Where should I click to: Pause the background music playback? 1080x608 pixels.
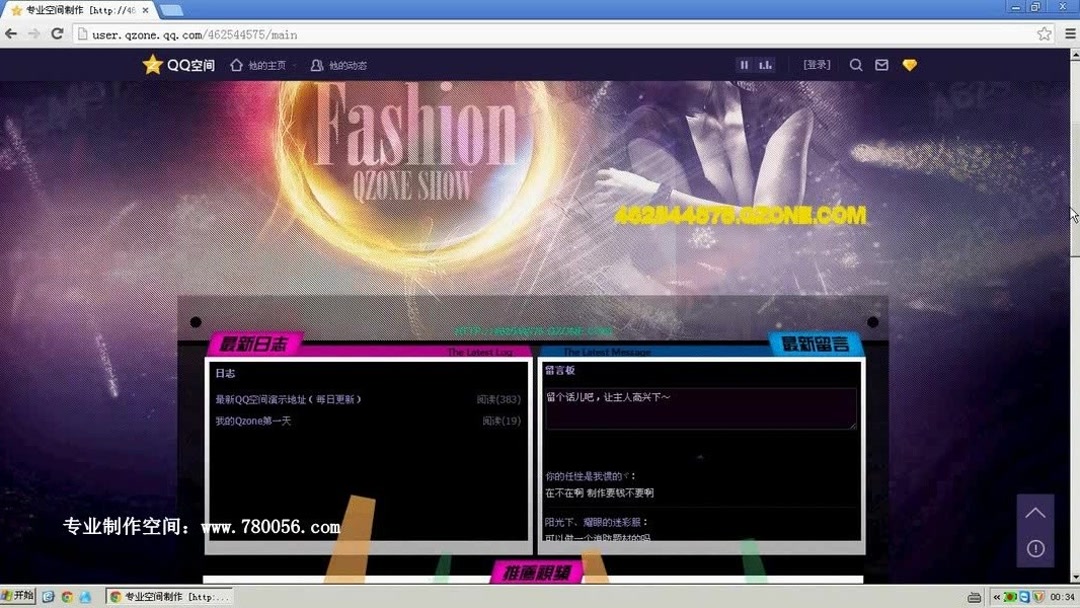[744, 64]
